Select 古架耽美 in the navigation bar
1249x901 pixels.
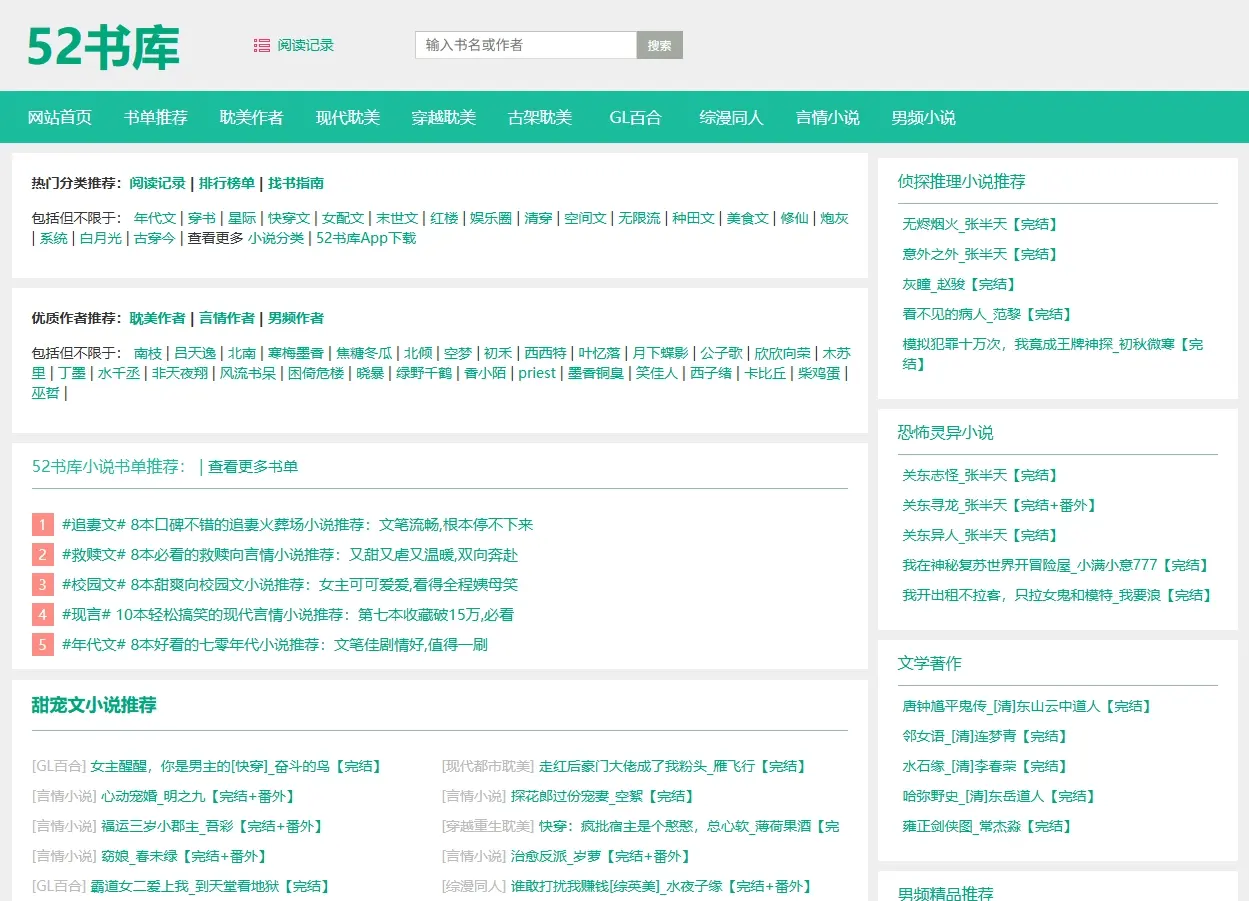pyautogui.click(x=540, y=117)
